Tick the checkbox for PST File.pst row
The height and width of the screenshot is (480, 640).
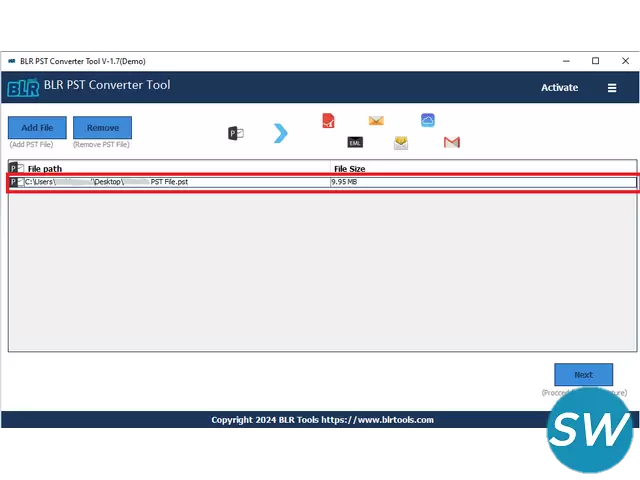coord(19,182)
